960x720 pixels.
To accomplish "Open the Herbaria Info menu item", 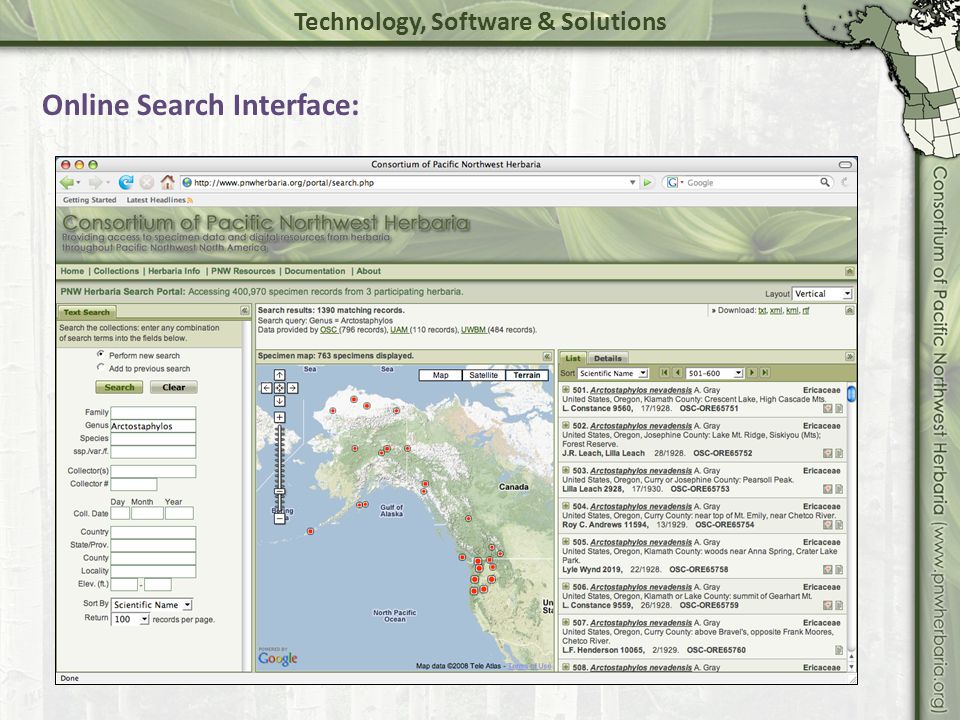I will 174,271.
